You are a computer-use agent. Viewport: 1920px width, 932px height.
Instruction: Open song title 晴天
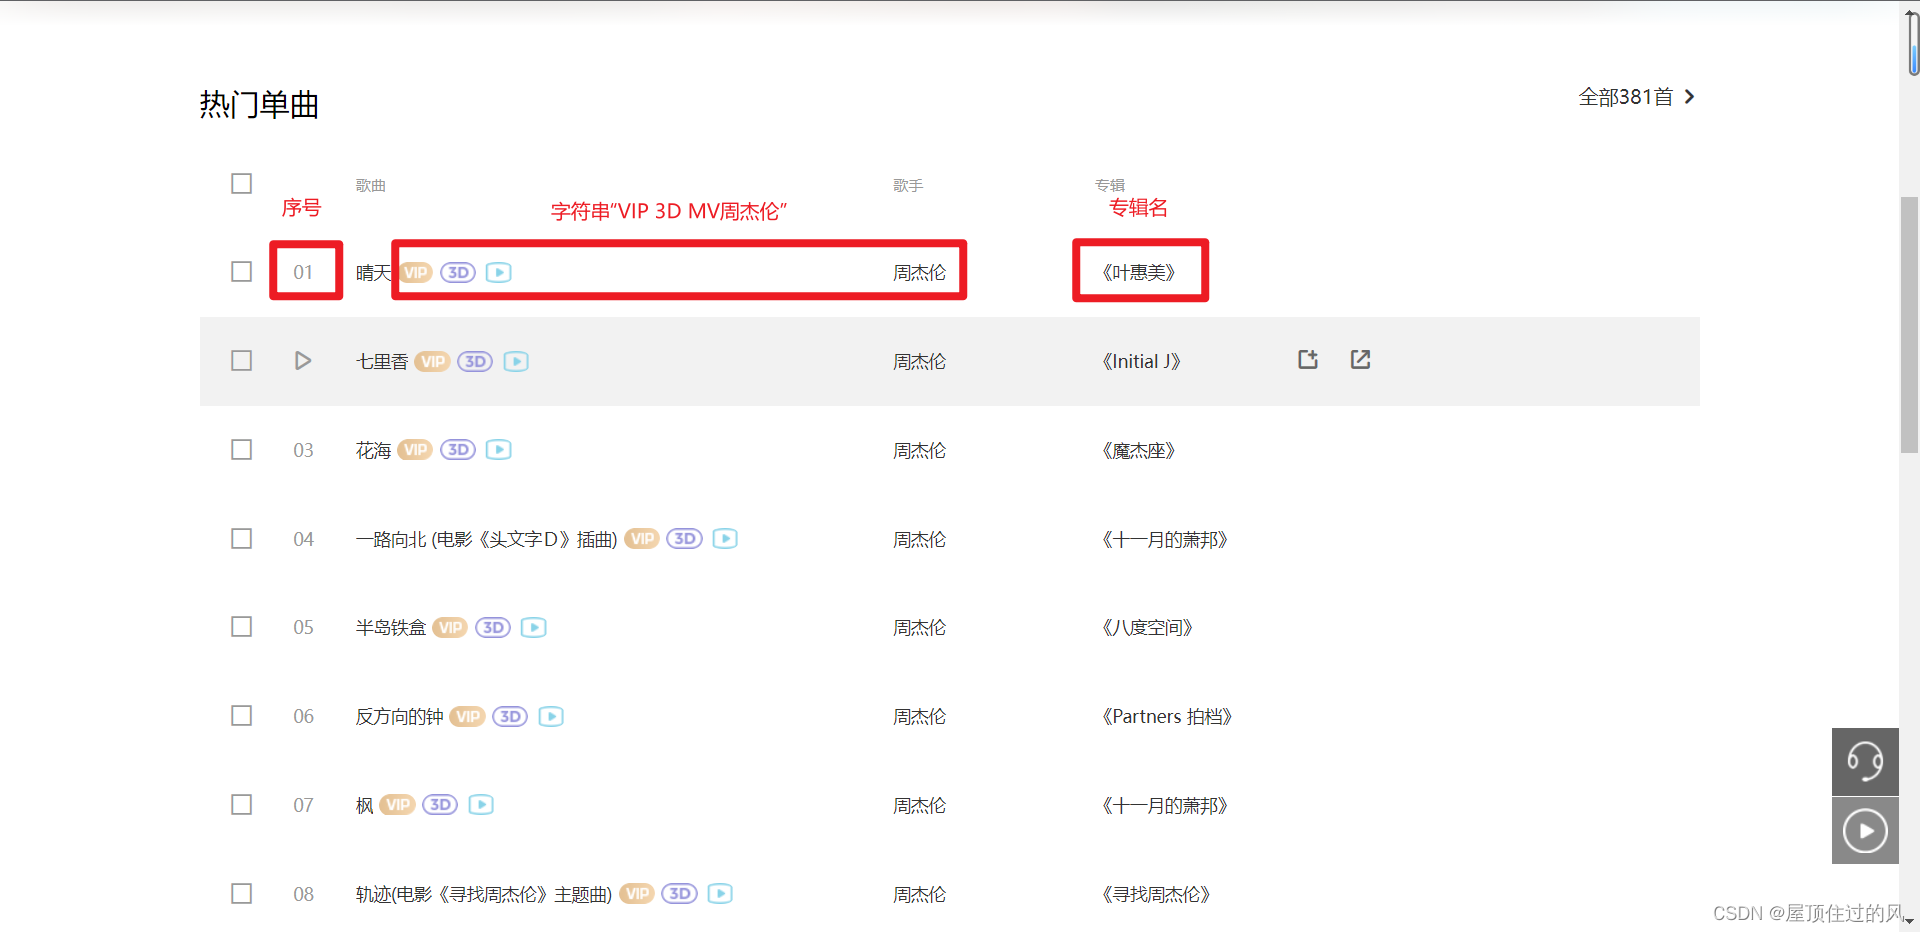pos(374,273)
